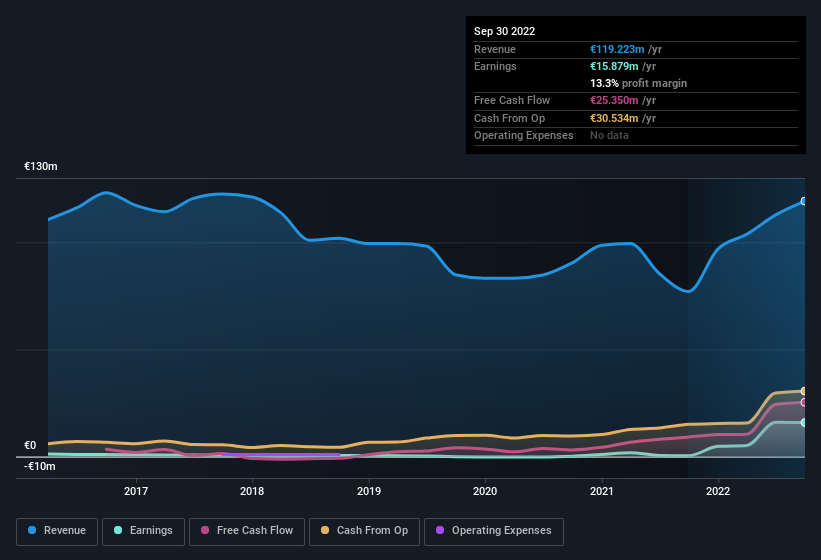821x560 pixels.
Task: Toggle the Earnings series legend button
Action: coord(143,531)
